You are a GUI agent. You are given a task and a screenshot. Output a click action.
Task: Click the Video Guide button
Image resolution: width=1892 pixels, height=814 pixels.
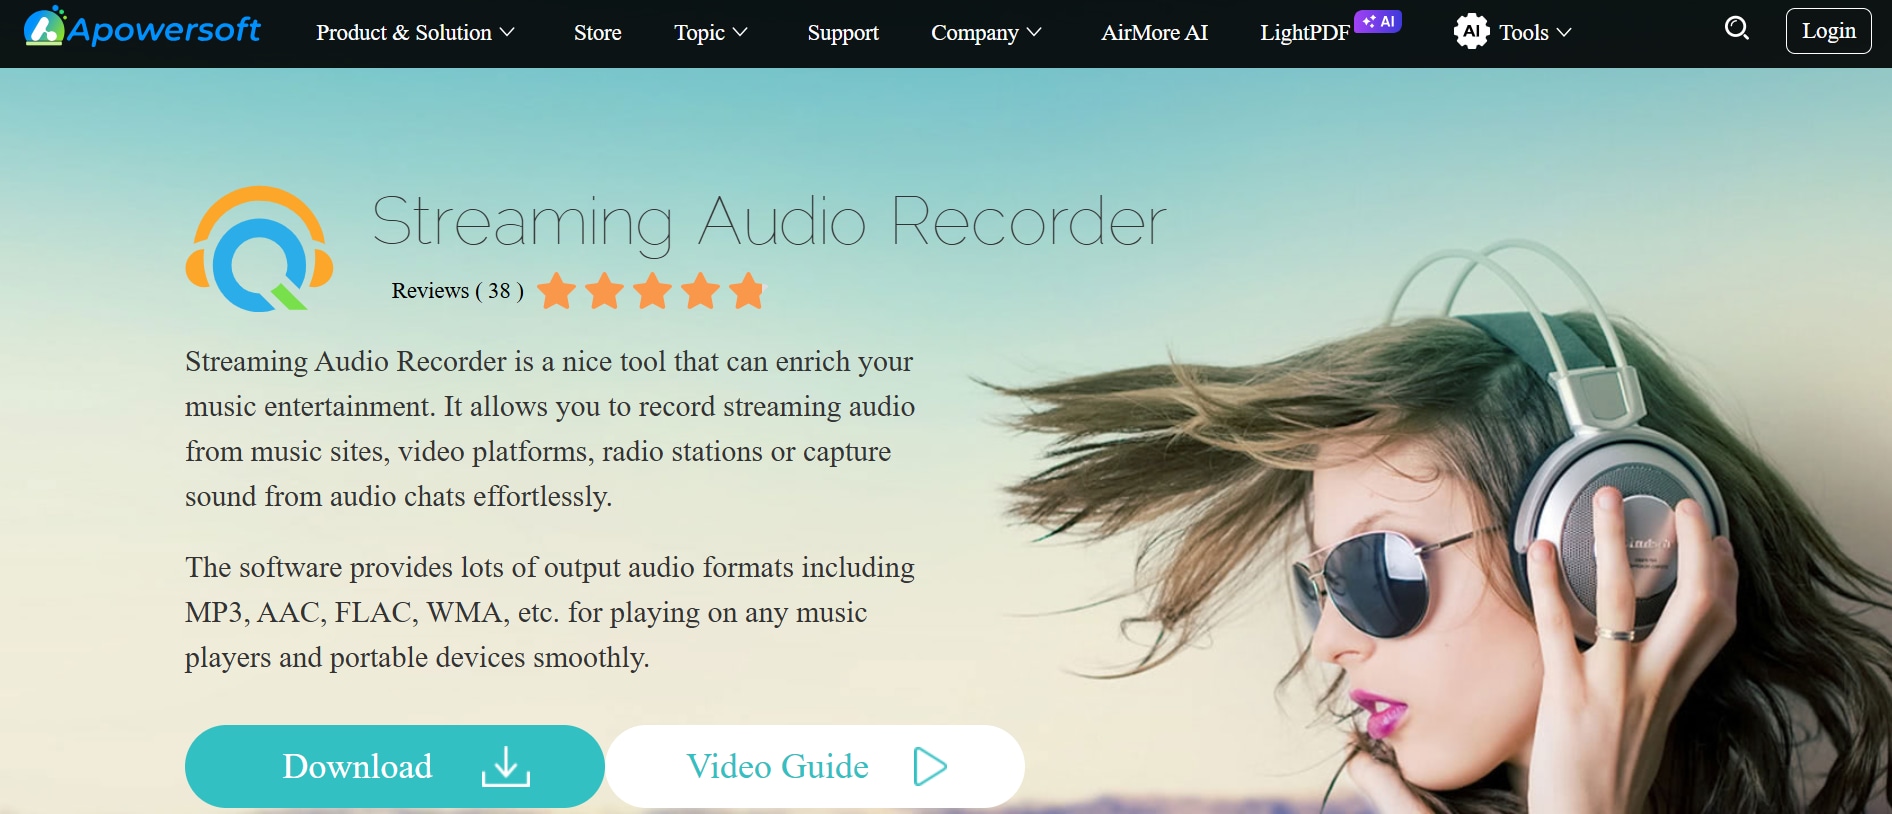point(816,766)
